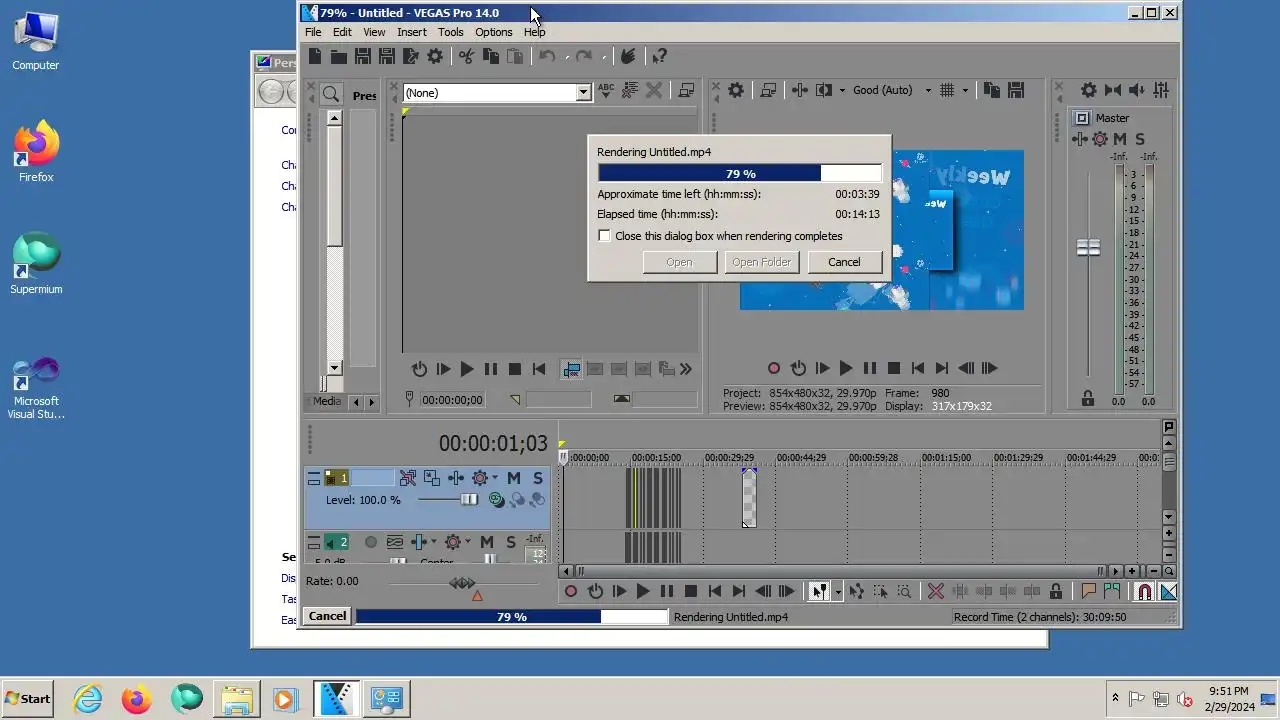Click the Play button in timeline transport
This screenshot has width=1280, height=720.
tap(643, 591)
